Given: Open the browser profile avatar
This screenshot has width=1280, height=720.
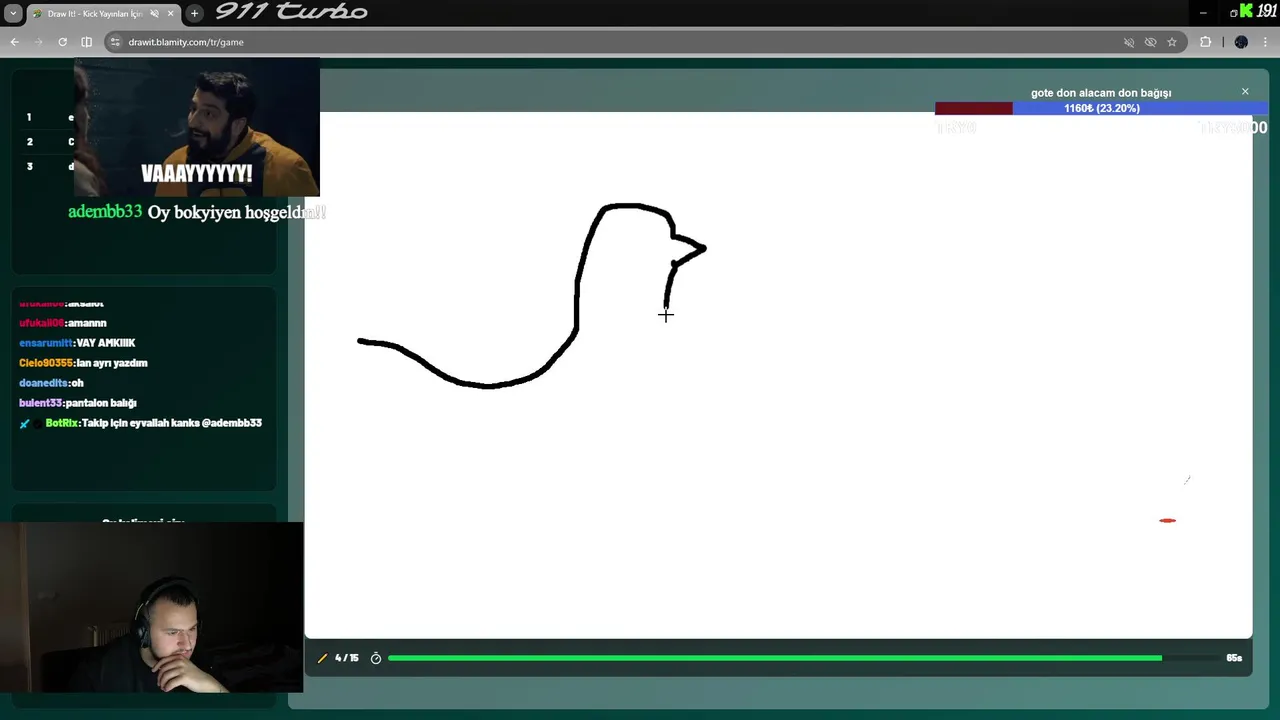Looking at the screenshot, I should point(1241,42).
